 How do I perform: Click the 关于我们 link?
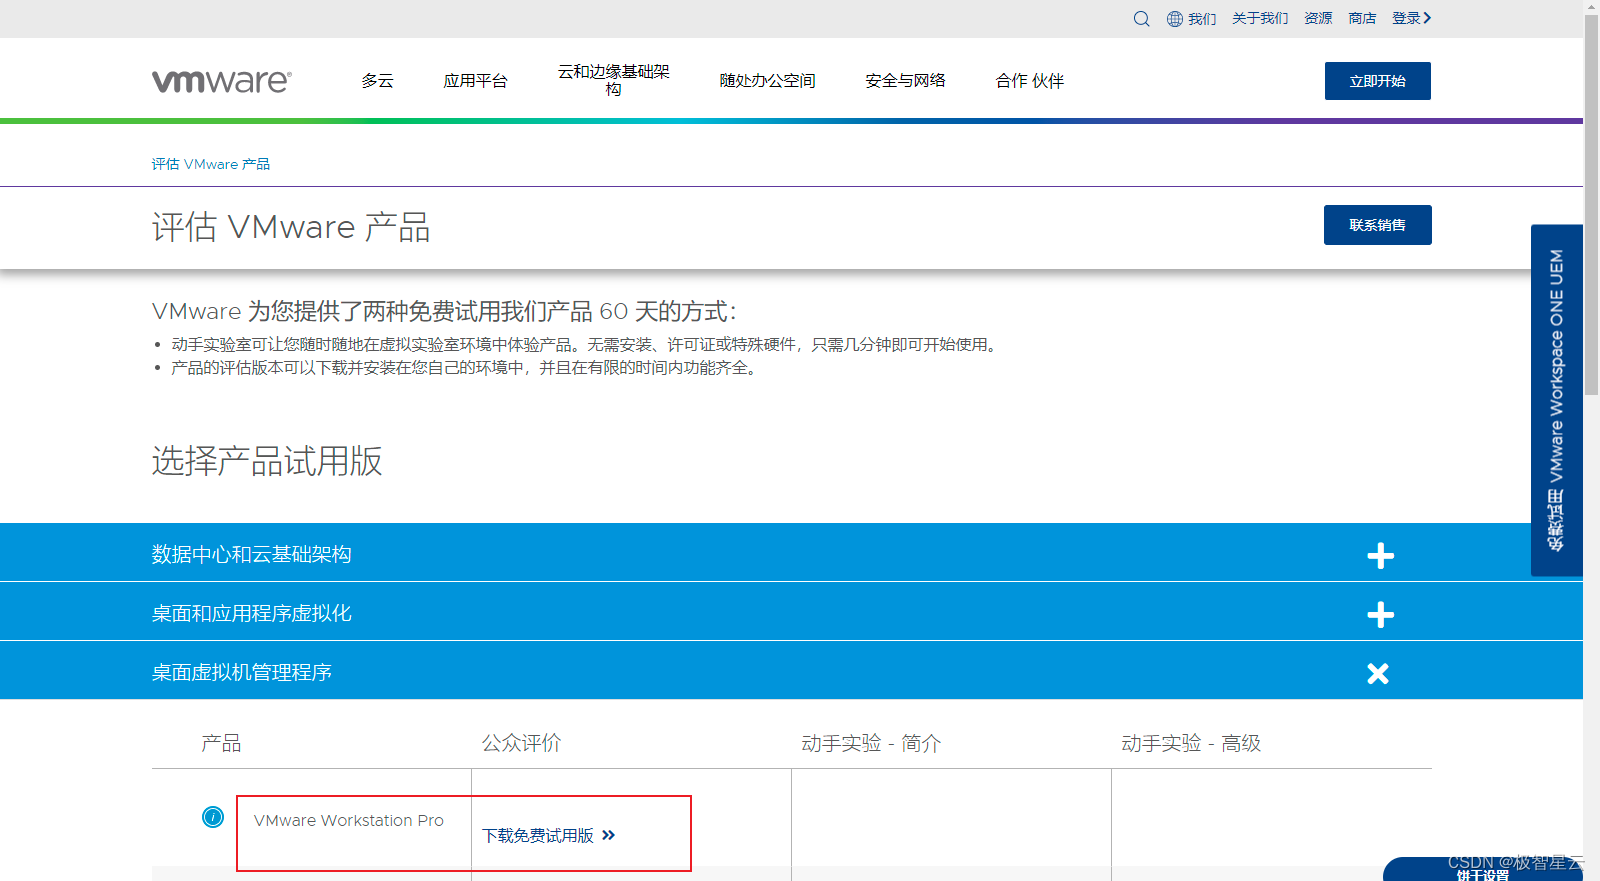pyautogui.click(x=1260, y=19)
